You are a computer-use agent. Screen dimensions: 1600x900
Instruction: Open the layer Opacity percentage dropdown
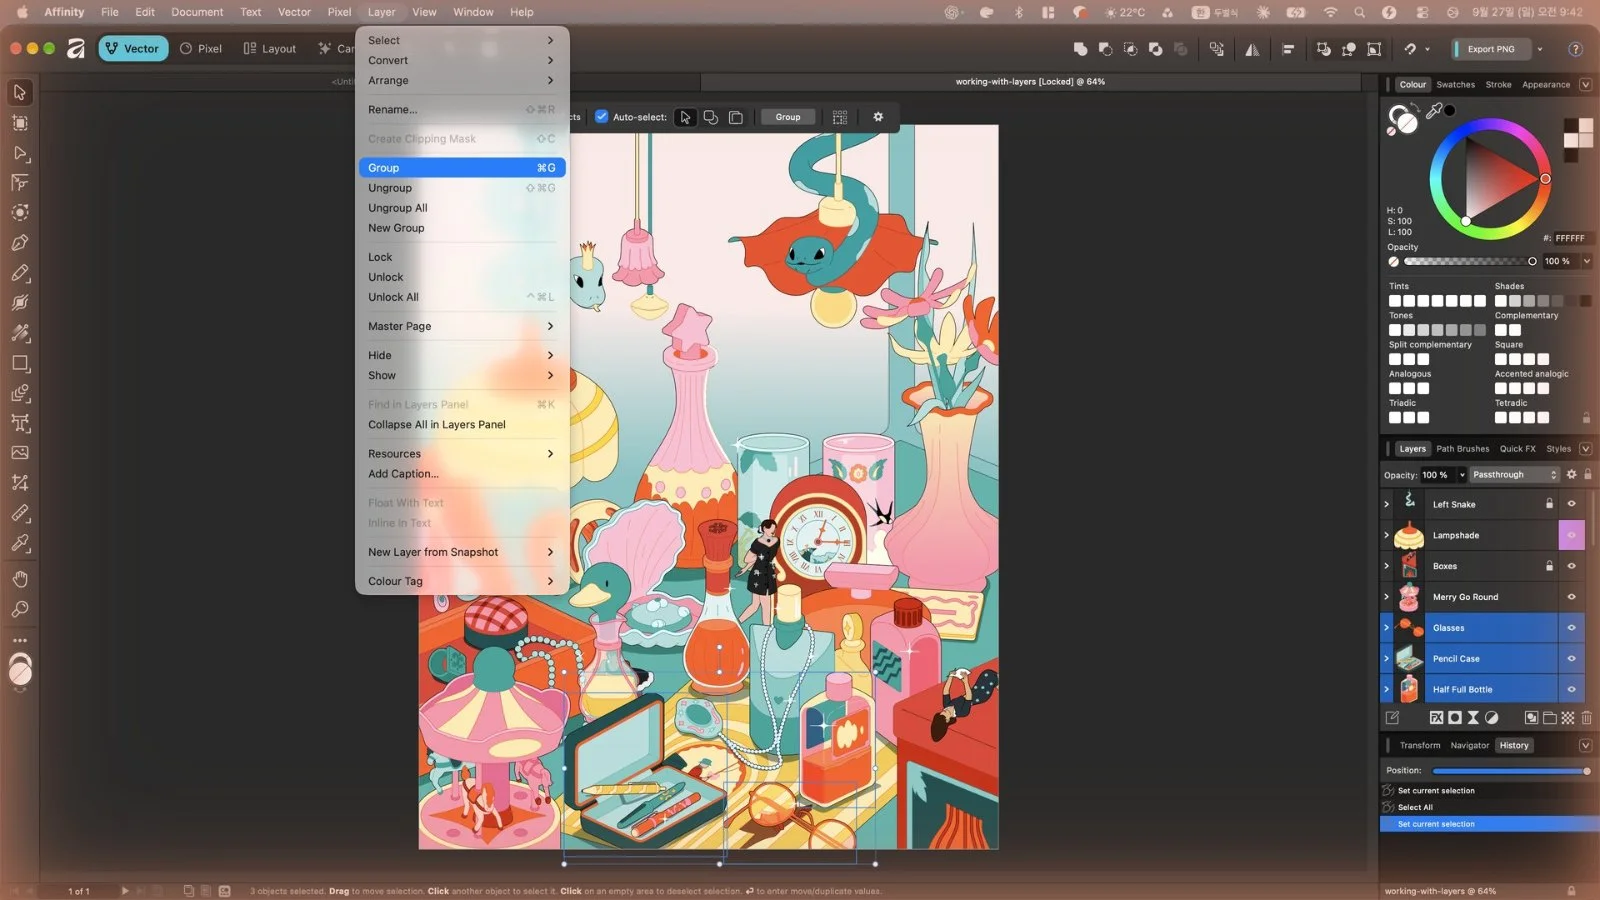coord(1461,475)
